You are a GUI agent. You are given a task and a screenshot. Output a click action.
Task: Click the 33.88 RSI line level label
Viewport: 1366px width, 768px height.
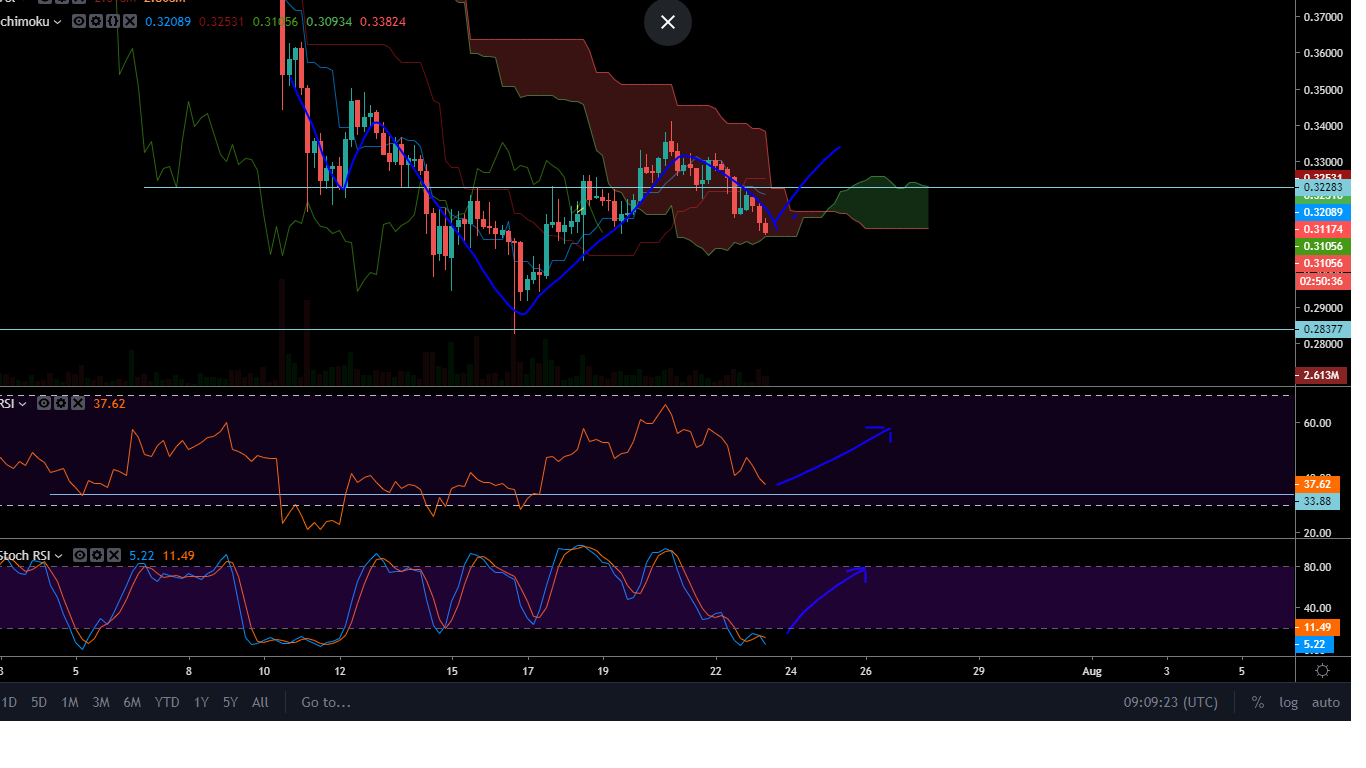tap(1318, 501)
